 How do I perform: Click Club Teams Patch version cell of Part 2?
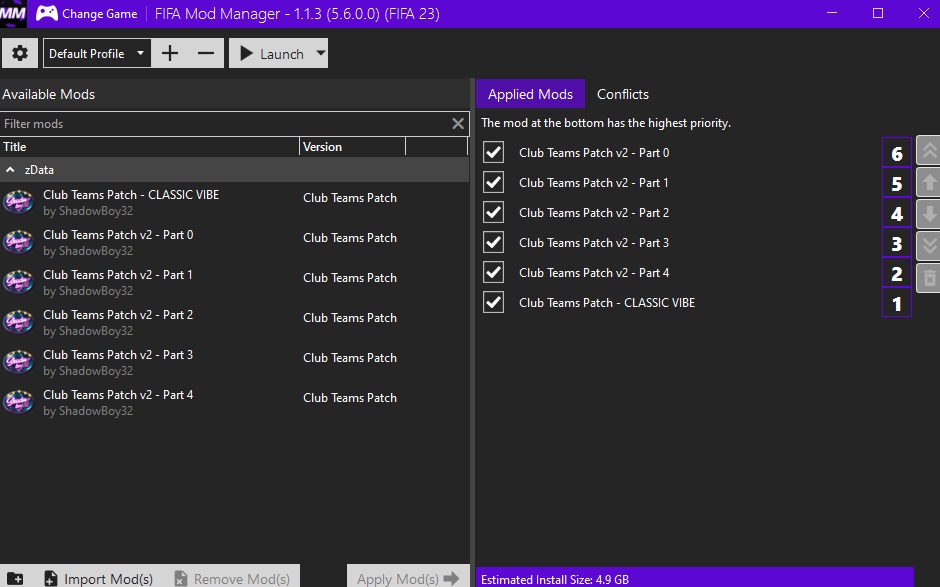coord(350,318)
